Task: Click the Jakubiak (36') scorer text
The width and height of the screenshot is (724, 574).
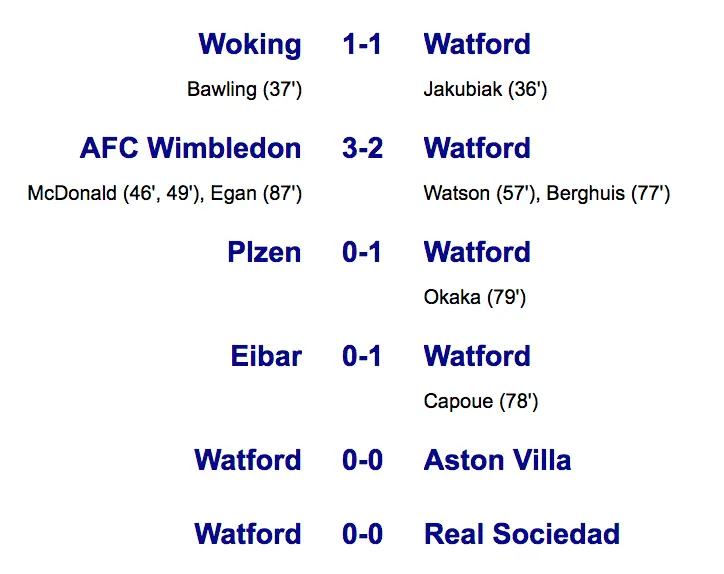Action: point(485,90)
